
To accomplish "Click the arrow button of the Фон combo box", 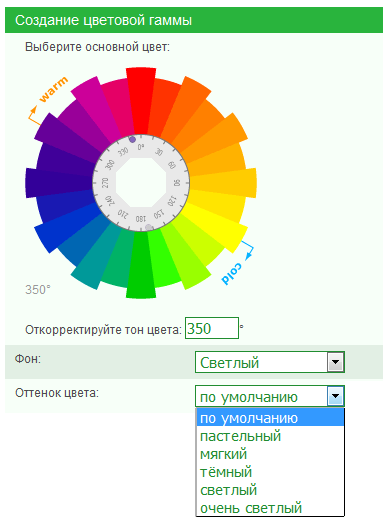I will click(335, 362).
